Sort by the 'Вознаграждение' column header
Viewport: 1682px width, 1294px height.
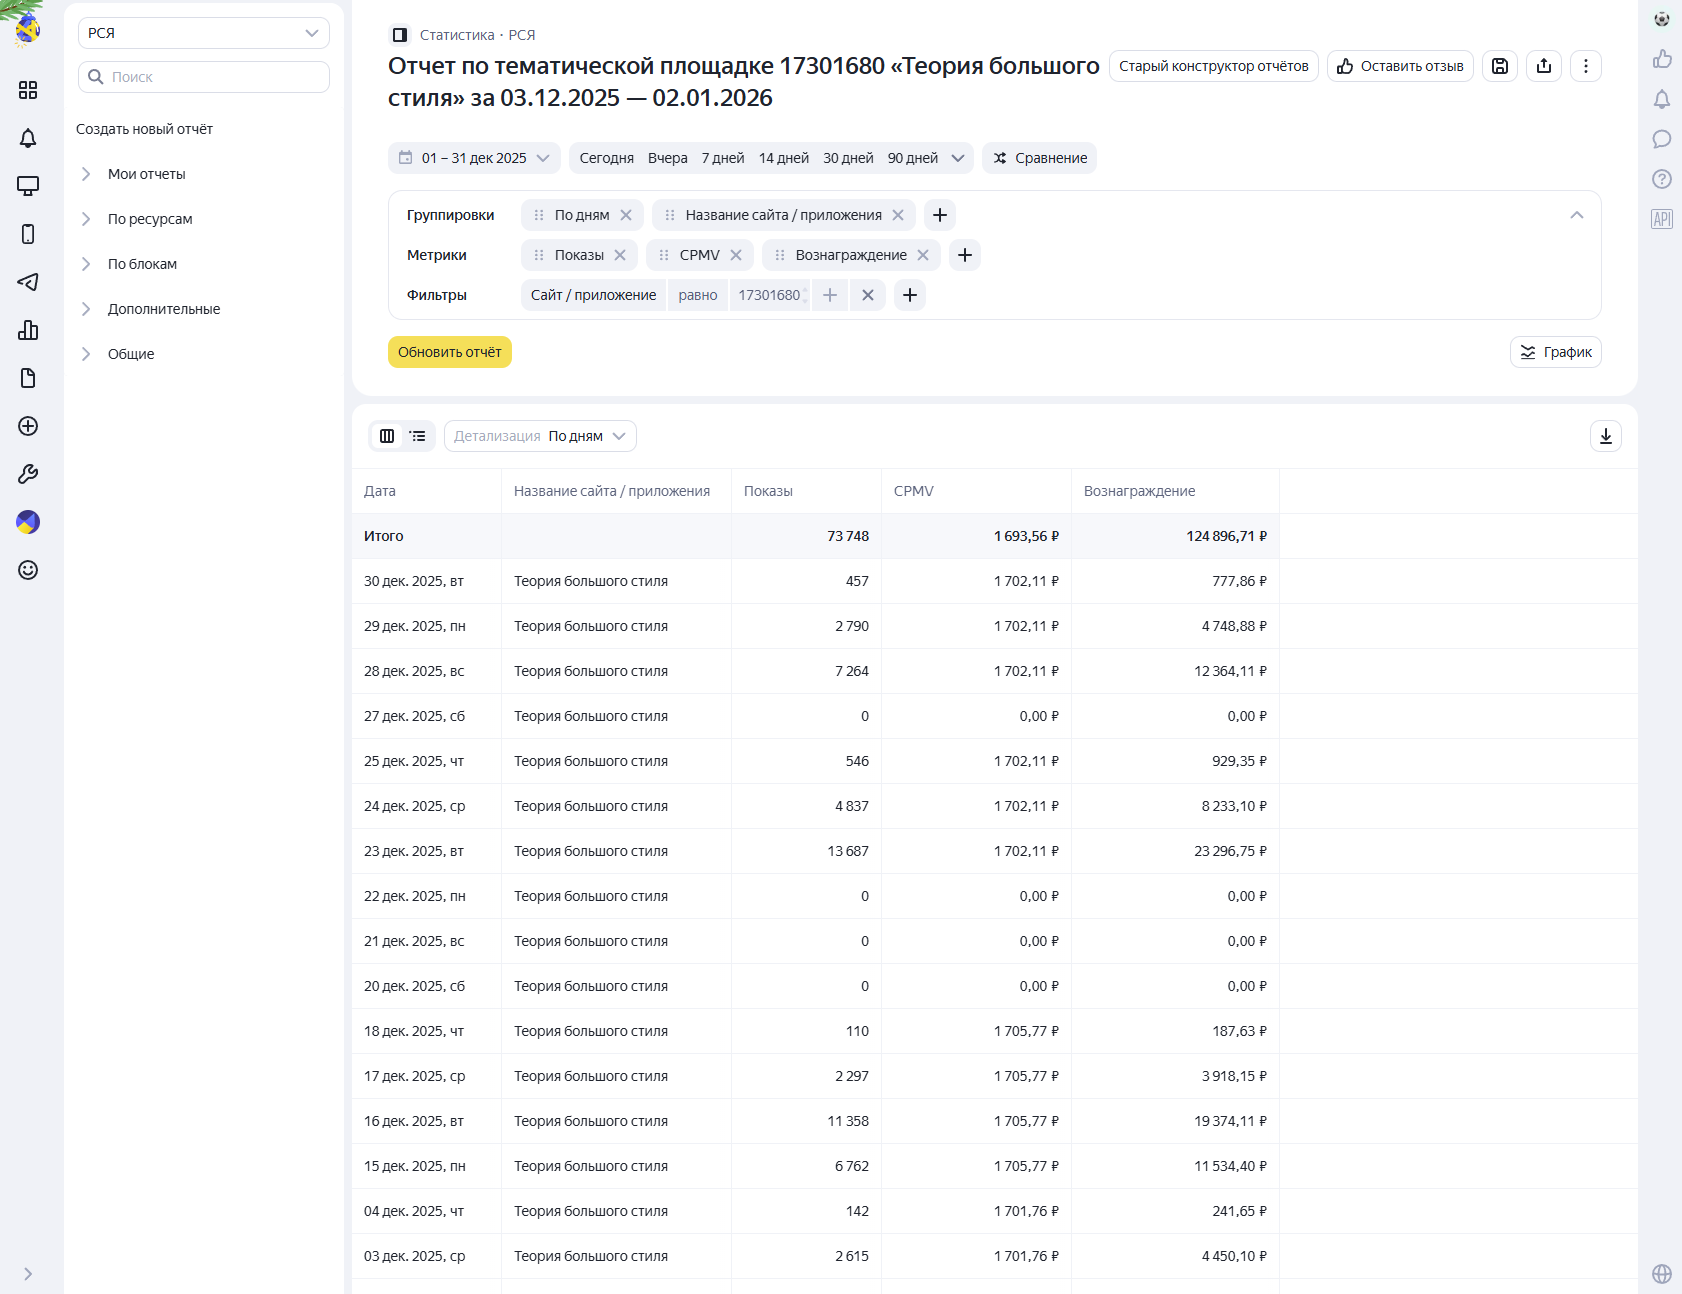pos(1140,491)
